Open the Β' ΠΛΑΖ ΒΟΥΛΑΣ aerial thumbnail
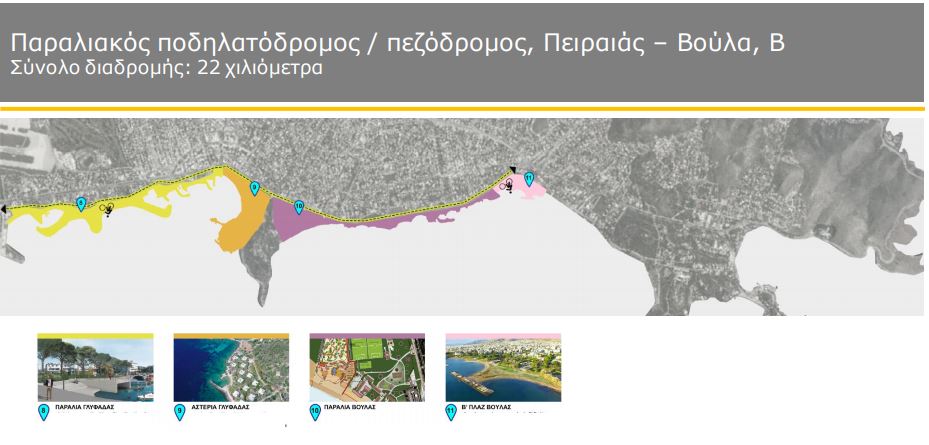The width and height of the screenshot is (929, 445). pyautogui.click(x=503, y=370)
